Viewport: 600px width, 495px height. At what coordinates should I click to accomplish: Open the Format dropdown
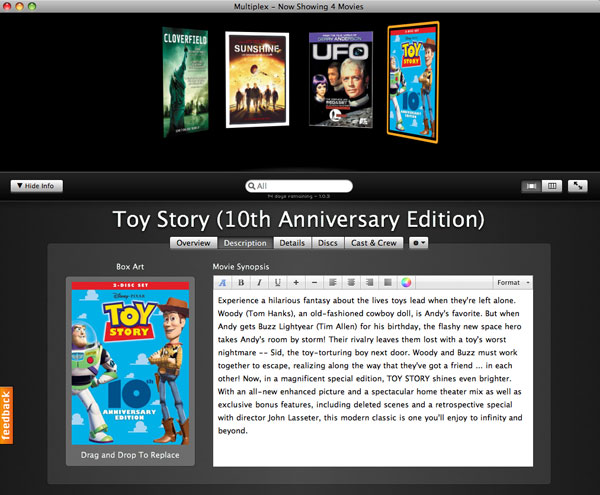click(x=513, y=283)
